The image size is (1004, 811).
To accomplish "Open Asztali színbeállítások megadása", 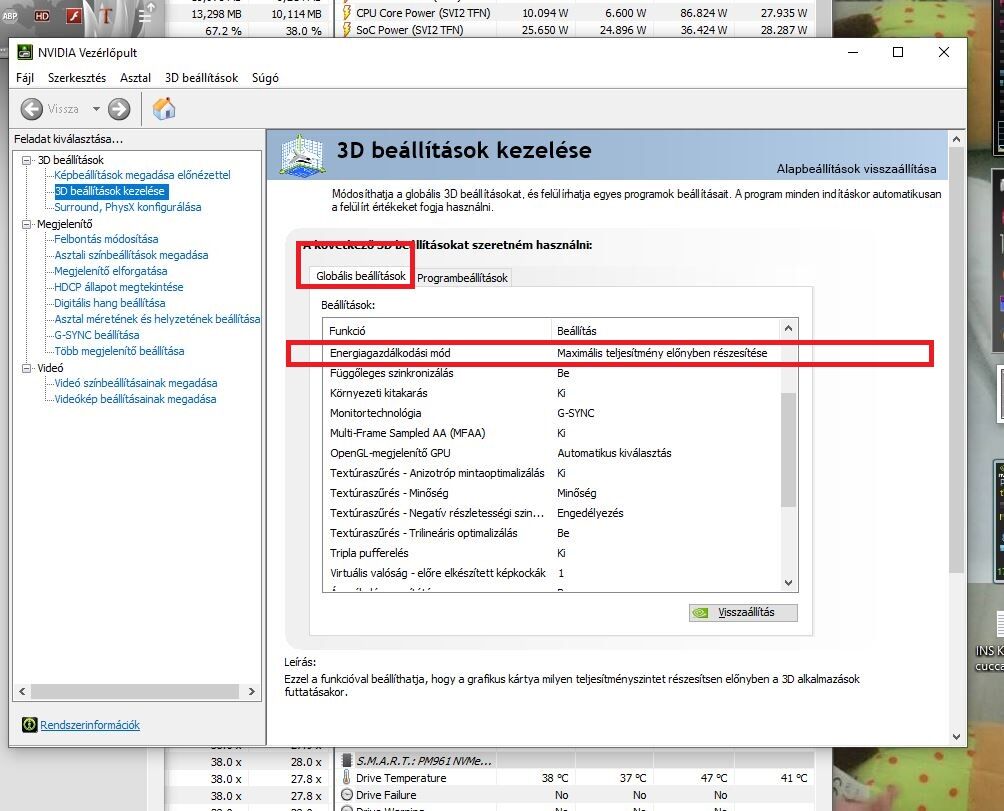I will (131, 255).
